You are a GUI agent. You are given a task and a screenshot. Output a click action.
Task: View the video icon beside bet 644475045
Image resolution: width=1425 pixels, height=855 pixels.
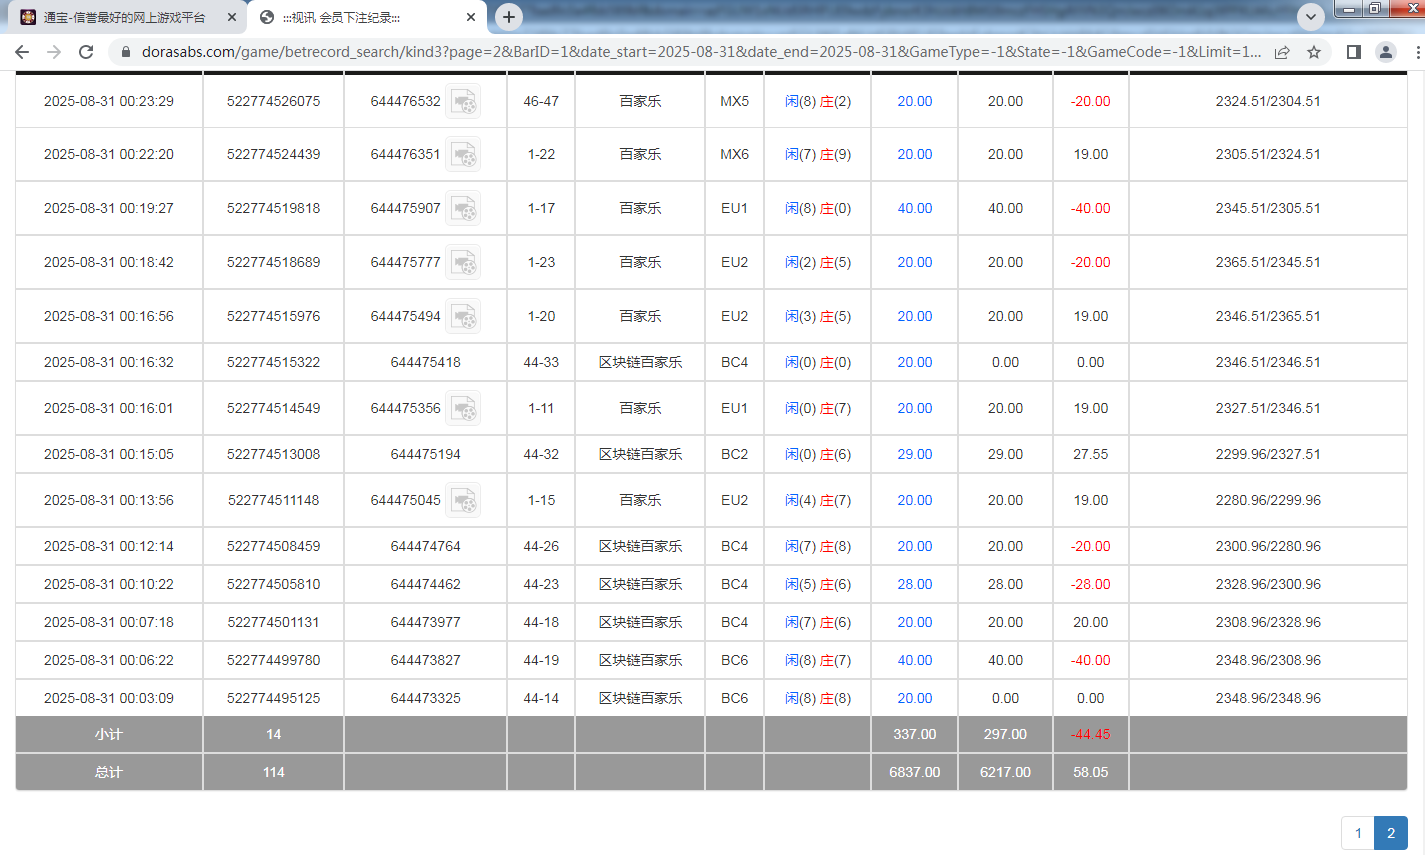[463, 500]
